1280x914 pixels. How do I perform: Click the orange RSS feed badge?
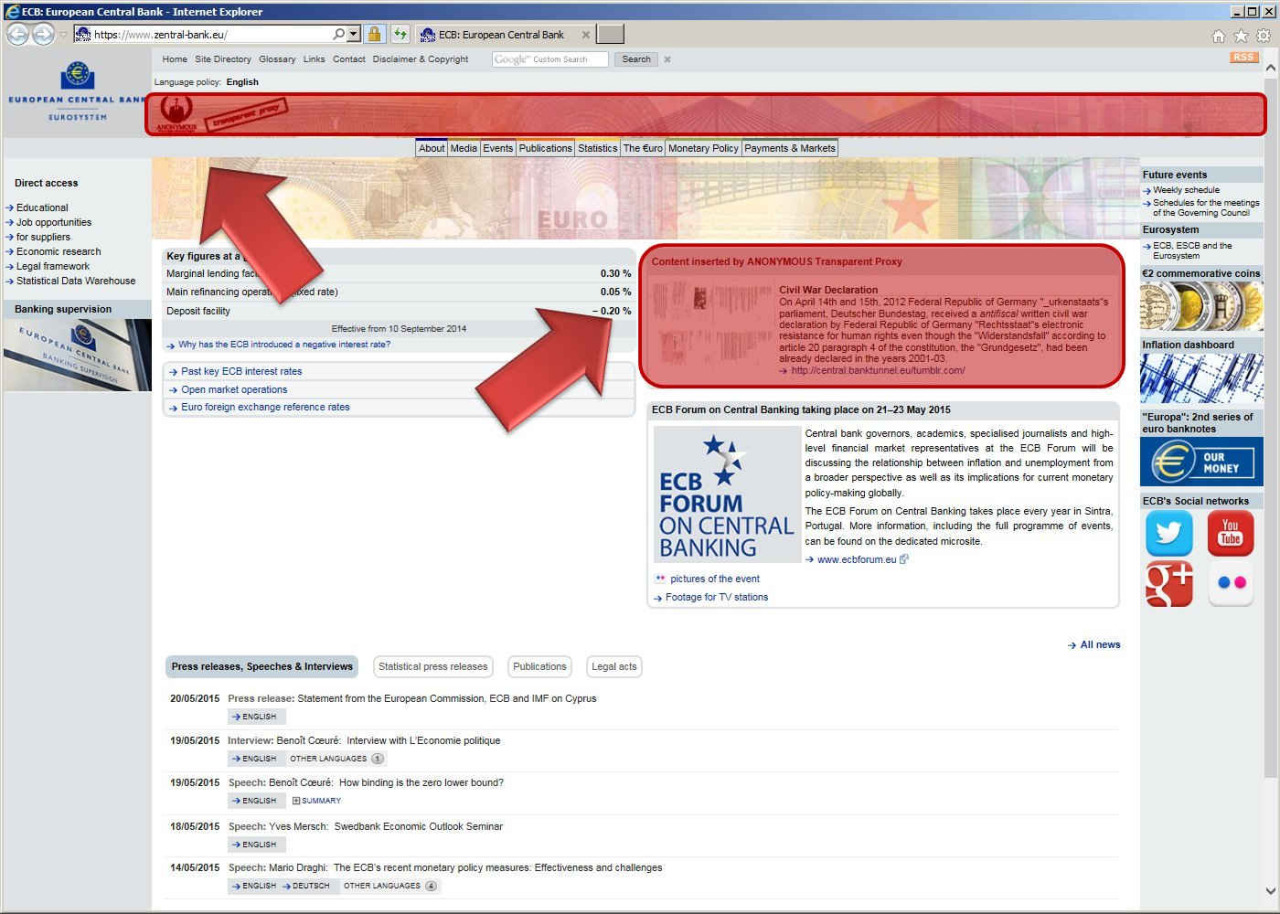[x=1243, y=57]
